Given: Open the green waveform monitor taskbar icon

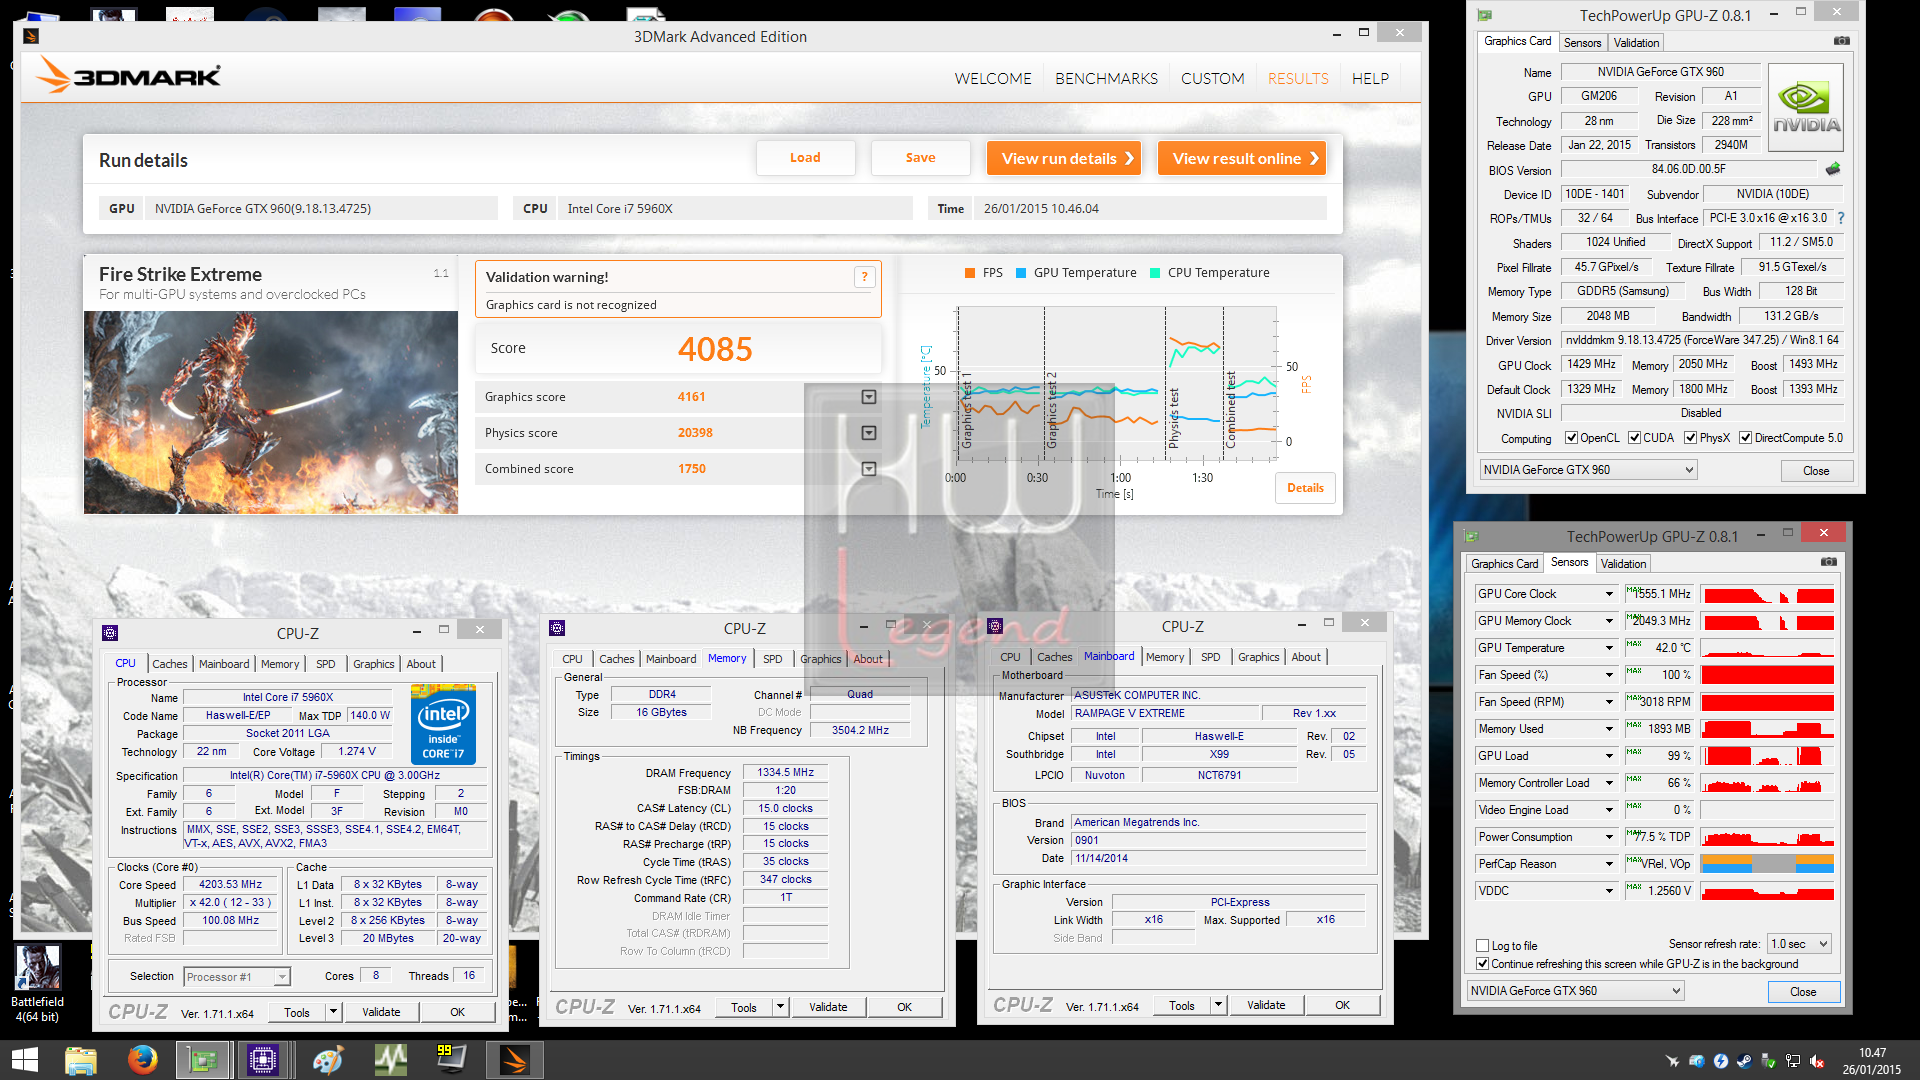Looking at the screenshot, I should (x=390, y=1060).
